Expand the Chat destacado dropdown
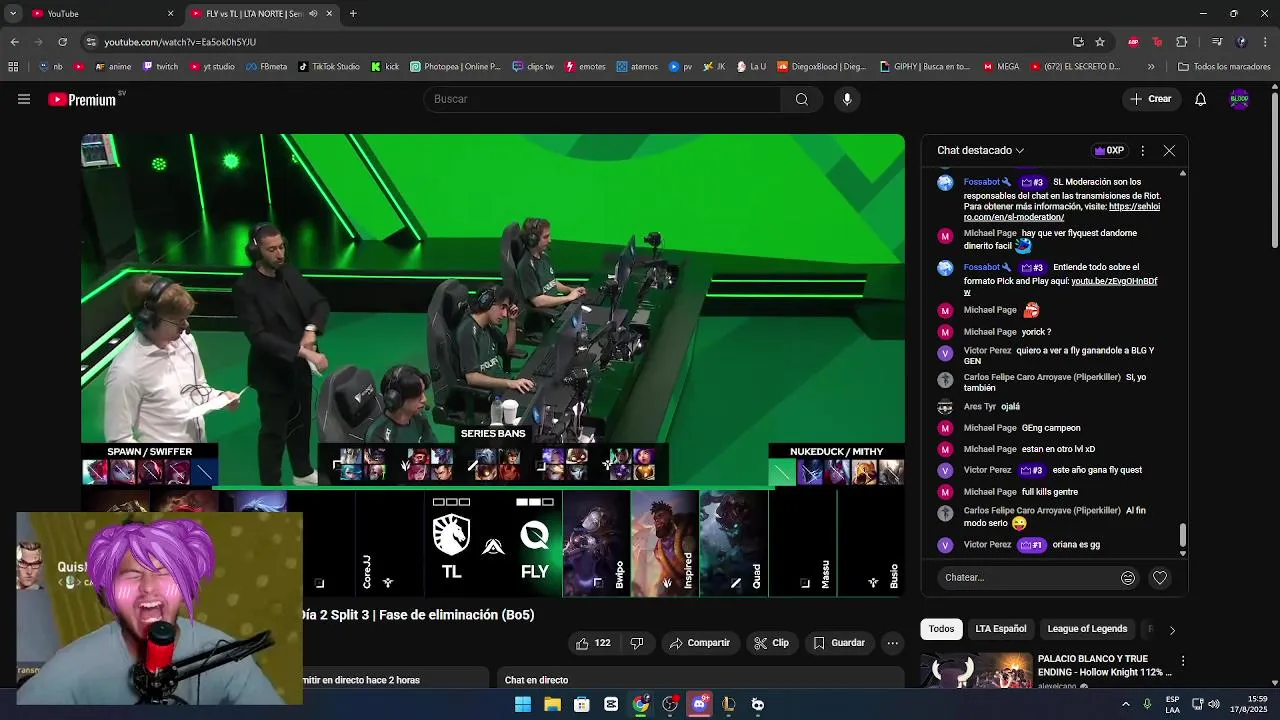Image resolution: width=1280 pixels, height=720 pixels. pyautogui.click(x=980, y=150)
